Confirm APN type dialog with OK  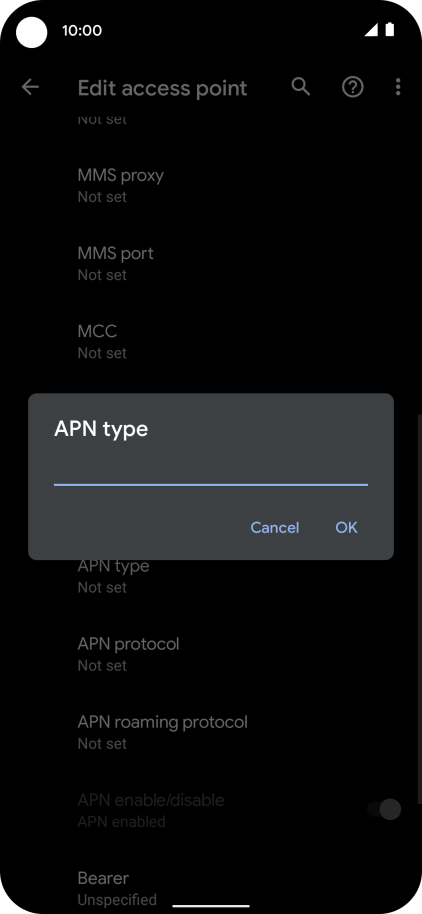[346, 528]
